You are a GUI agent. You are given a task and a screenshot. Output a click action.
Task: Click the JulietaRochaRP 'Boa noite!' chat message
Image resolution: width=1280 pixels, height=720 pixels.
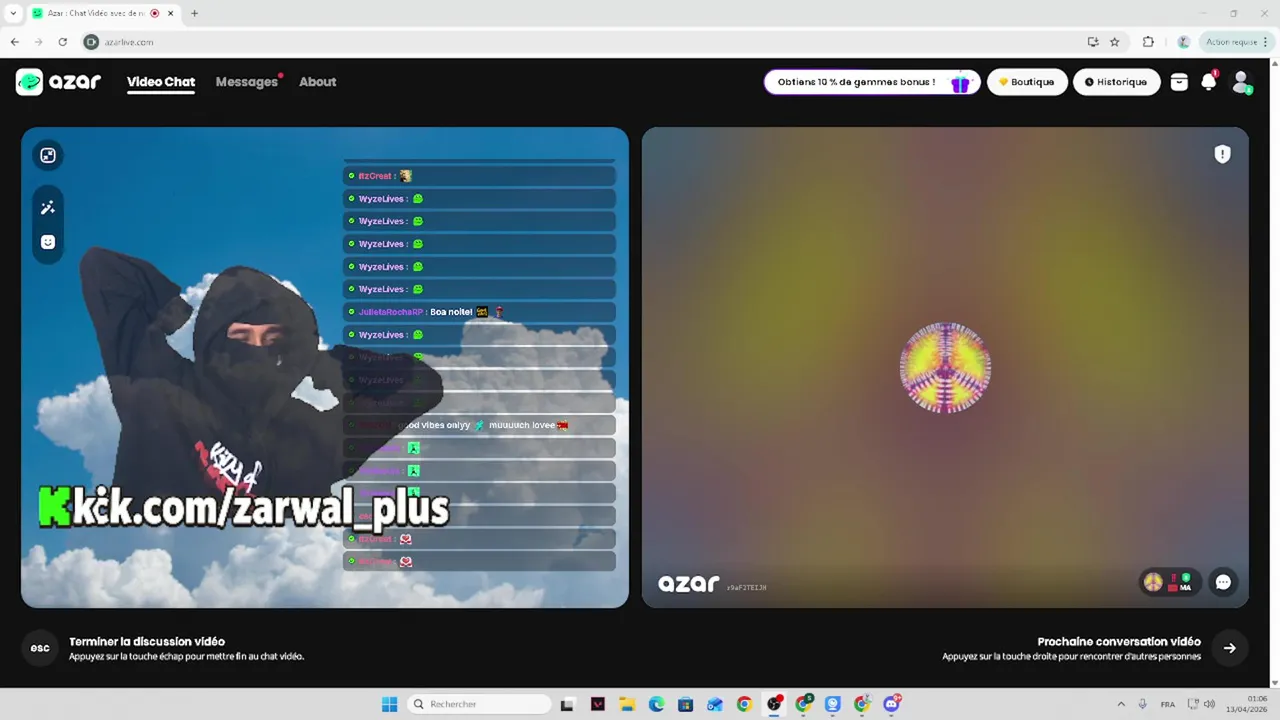479,312
